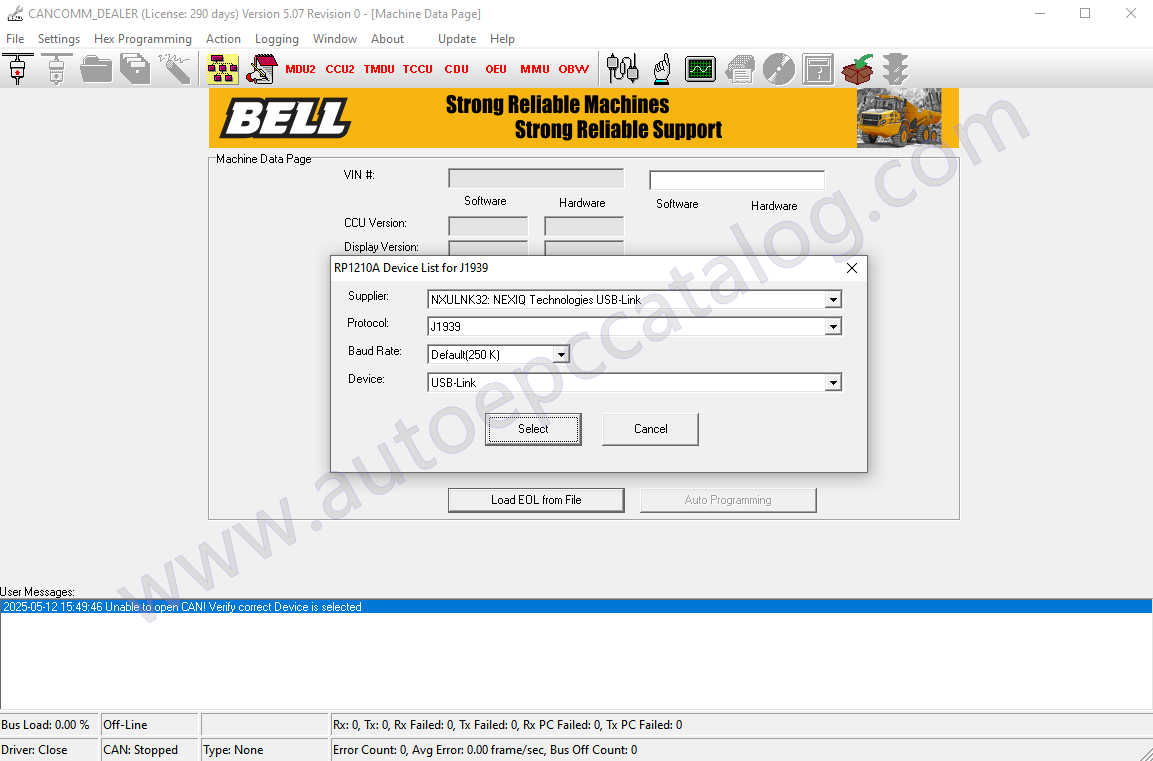Screen dimensions: 1153x761
Task: Click the grey VIN # field
Action: point(536,178)
